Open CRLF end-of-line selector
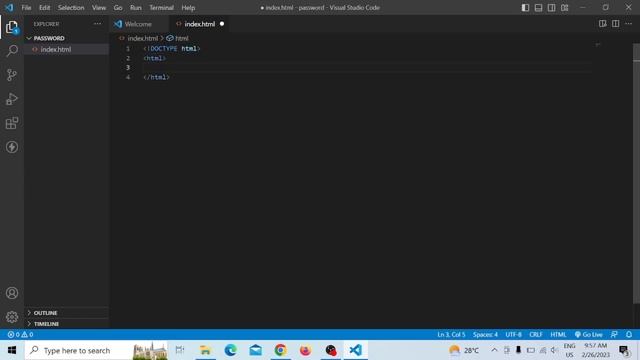Image resolution: width=640 pixels, height=360 pixels. [536, 335]
